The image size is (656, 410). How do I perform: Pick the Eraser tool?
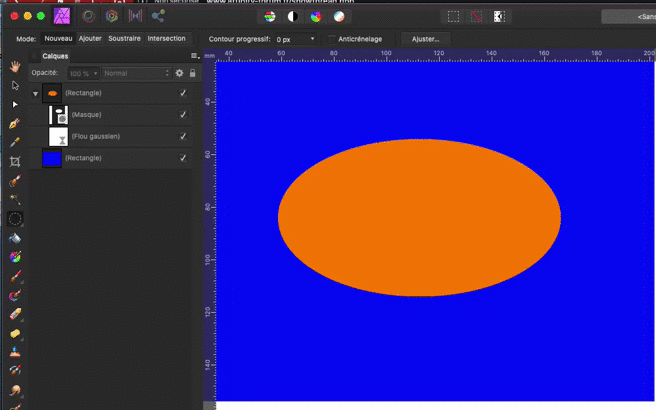coord(15,314)
